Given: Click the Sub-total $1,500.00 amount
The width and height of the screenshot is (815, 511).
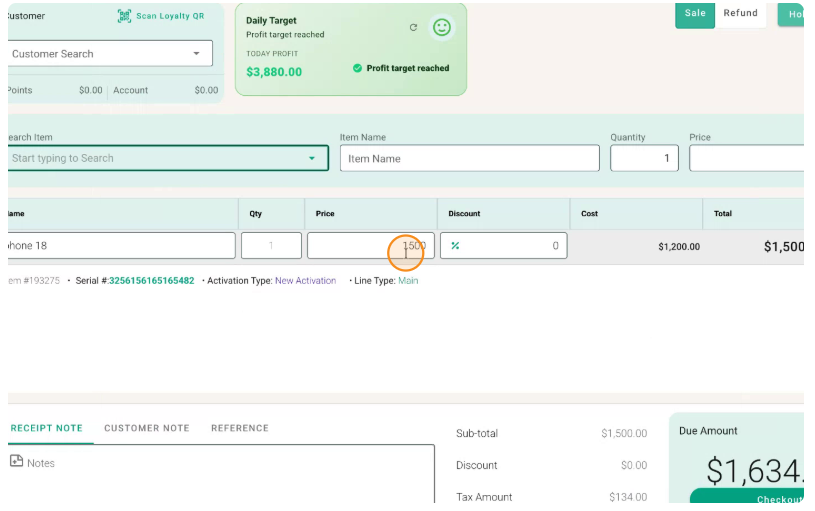Looking at the screenshot, I should pos(624,434).
